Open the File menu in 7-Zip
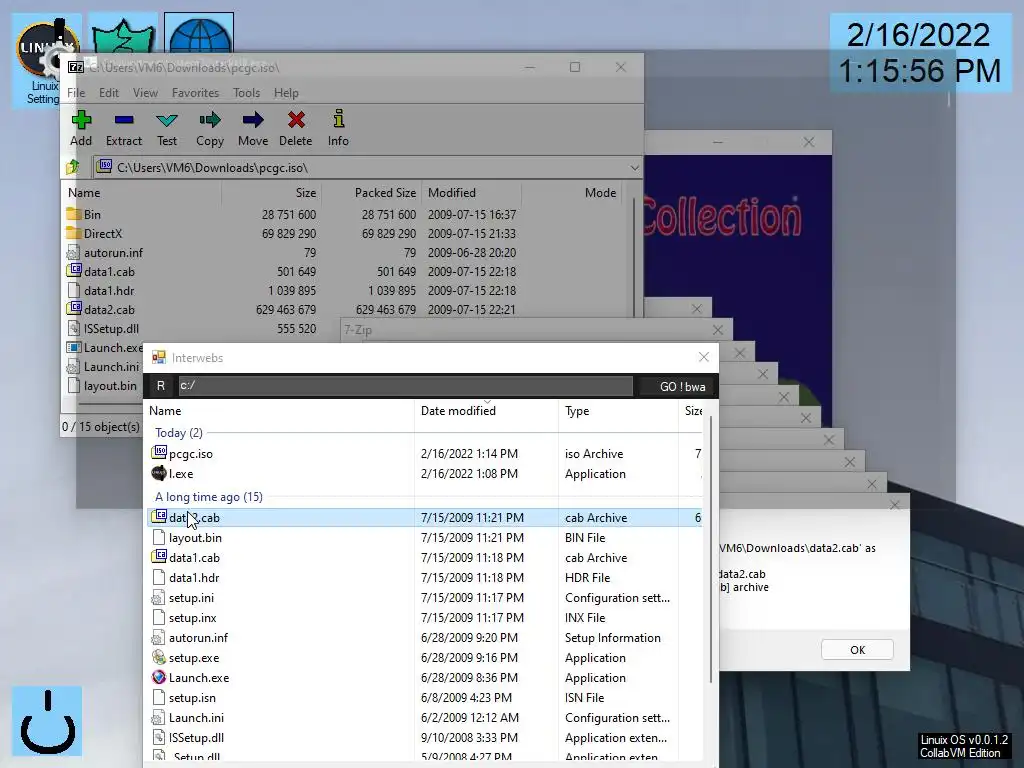Viewport: 1024px width, 768px height. (76, 93)
